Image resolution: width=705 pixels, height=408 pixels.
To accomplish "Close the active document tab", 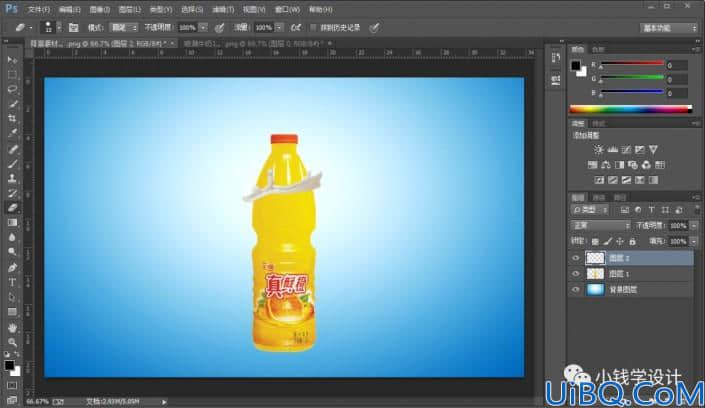I will pos(173,44).
